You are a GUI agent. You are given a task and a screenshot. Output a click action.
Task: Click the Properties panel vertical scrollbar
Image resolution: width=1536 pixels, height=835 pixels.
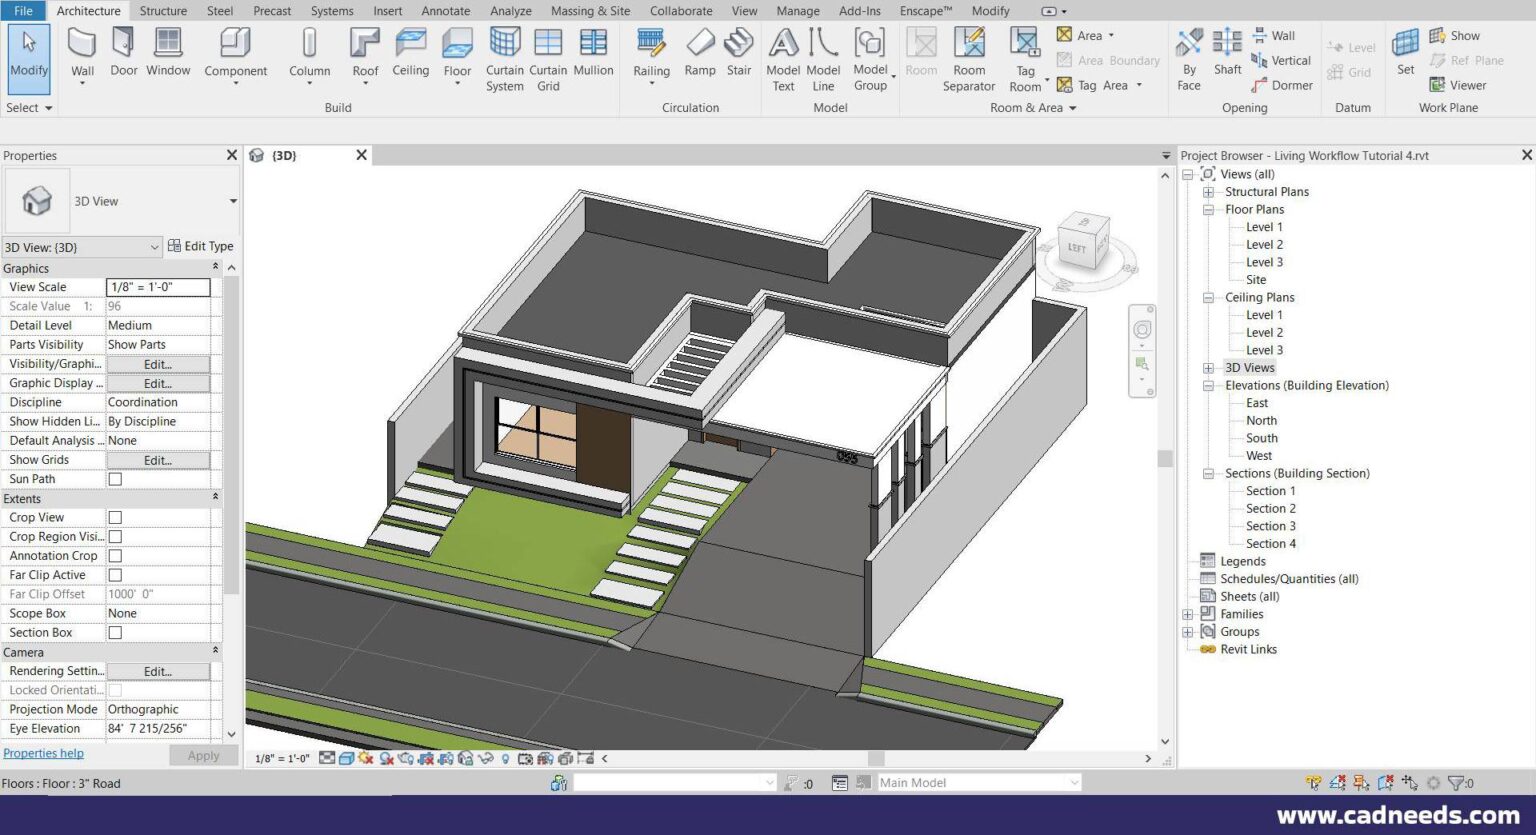pyautogui.click(x=231, y=435)
